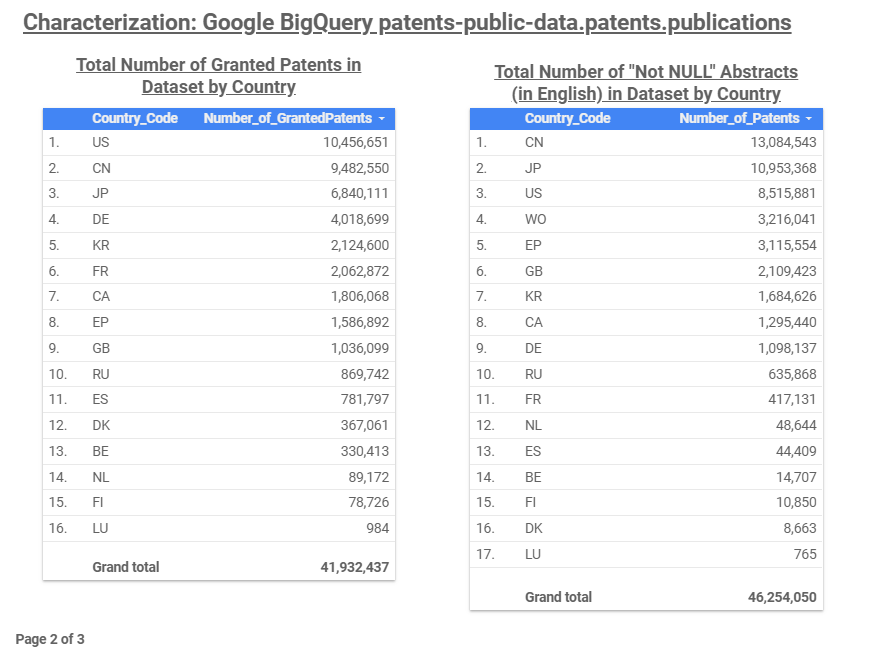The height and width of the screenshot is (659, 881).
Task: Click the Number_of_GrantedPatents column header
Action: 288,118
